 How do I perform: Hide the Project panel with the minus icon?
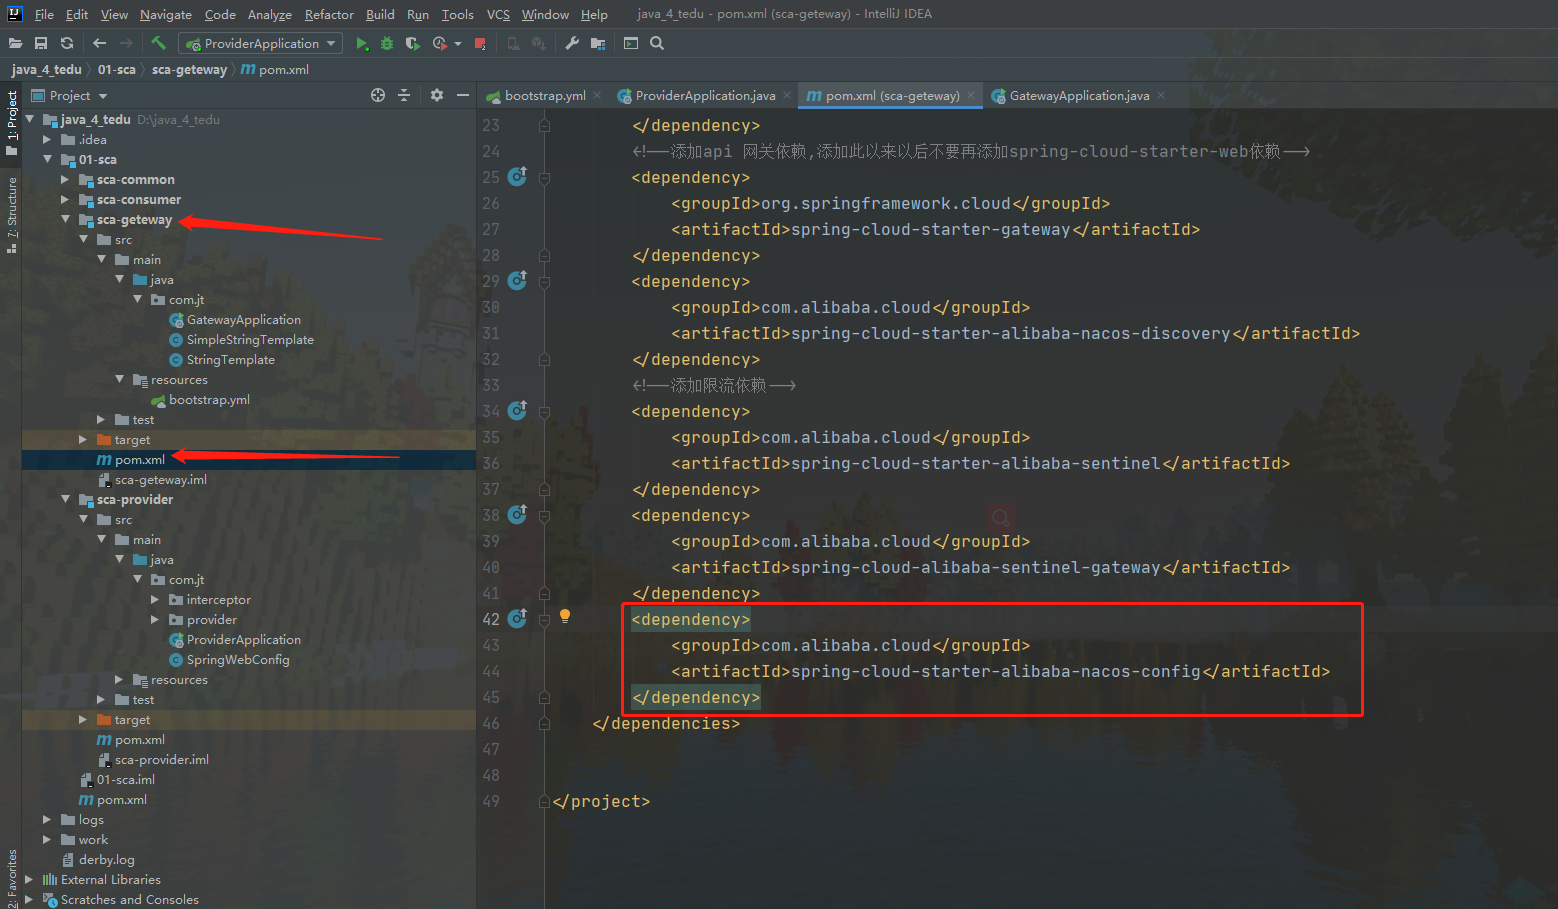click(x=463, y=95)
